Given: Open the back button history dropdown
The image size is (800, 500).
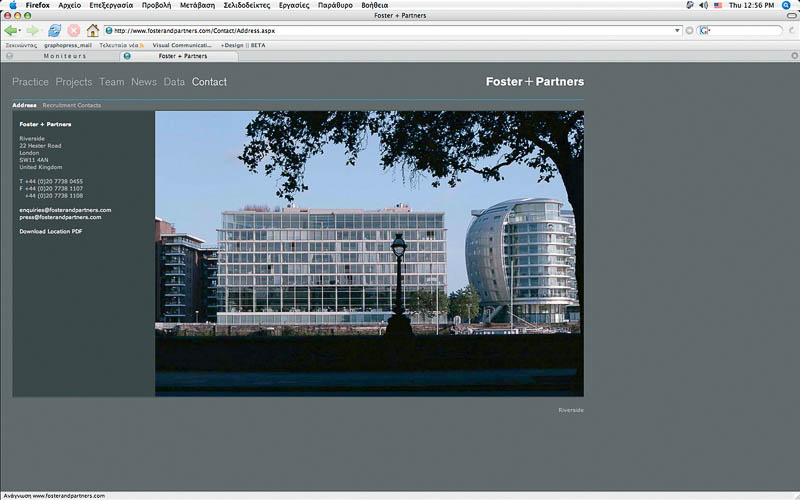Looking at the screenshot, I should pyautogui.click(x=20, y=31).
